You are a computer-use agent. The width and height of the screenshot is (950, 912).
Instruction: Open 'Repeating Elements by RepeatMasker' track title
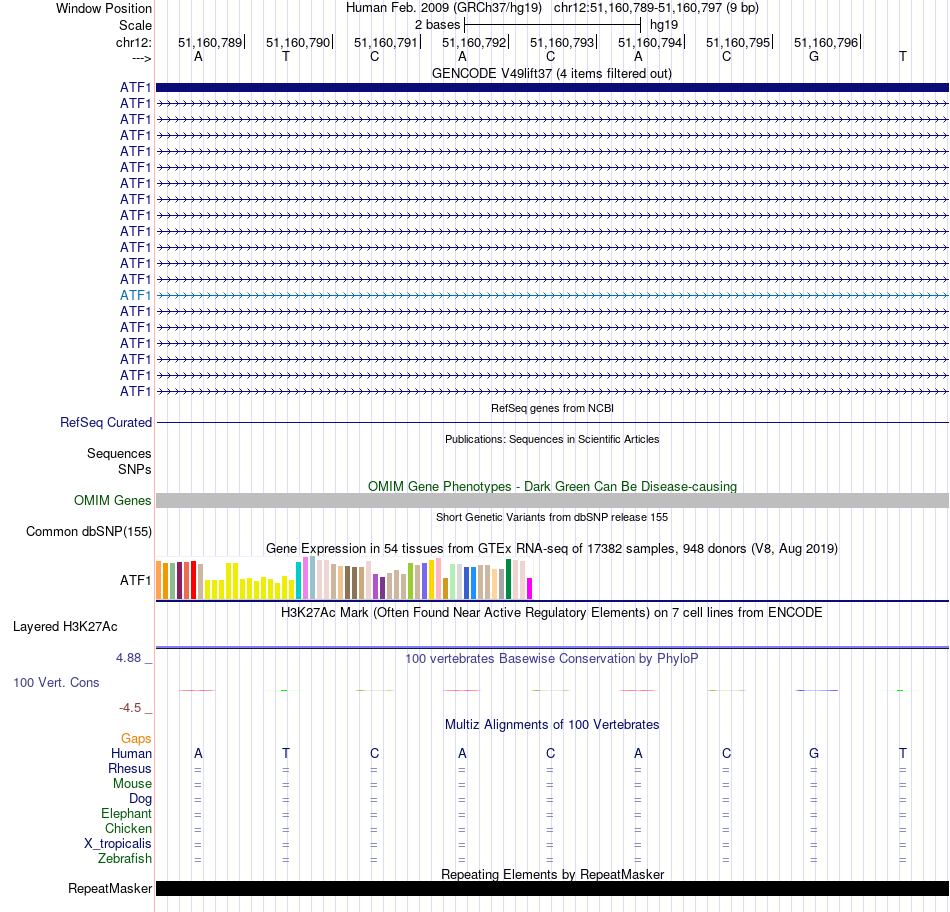click(552, 874)
